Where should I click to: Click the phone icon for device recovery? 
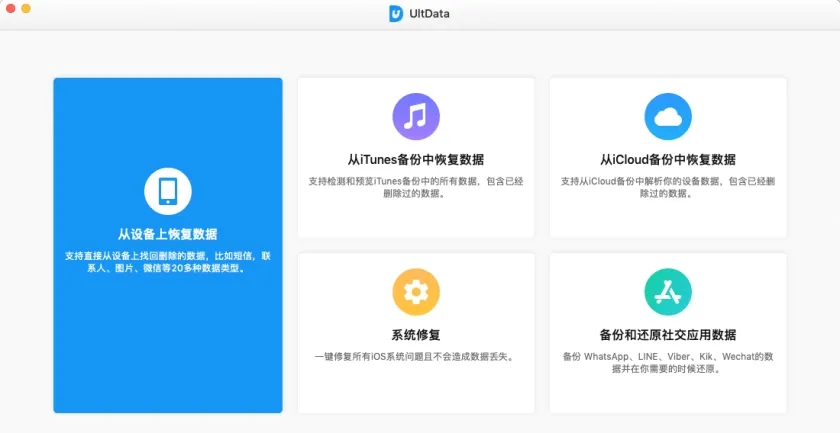[167, 191]
